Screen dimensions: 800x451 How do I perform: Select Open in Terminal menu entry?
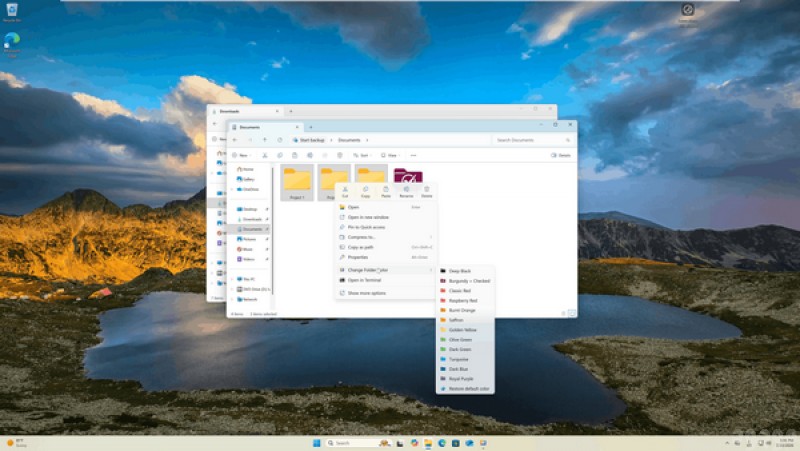(x=364, y=280)
